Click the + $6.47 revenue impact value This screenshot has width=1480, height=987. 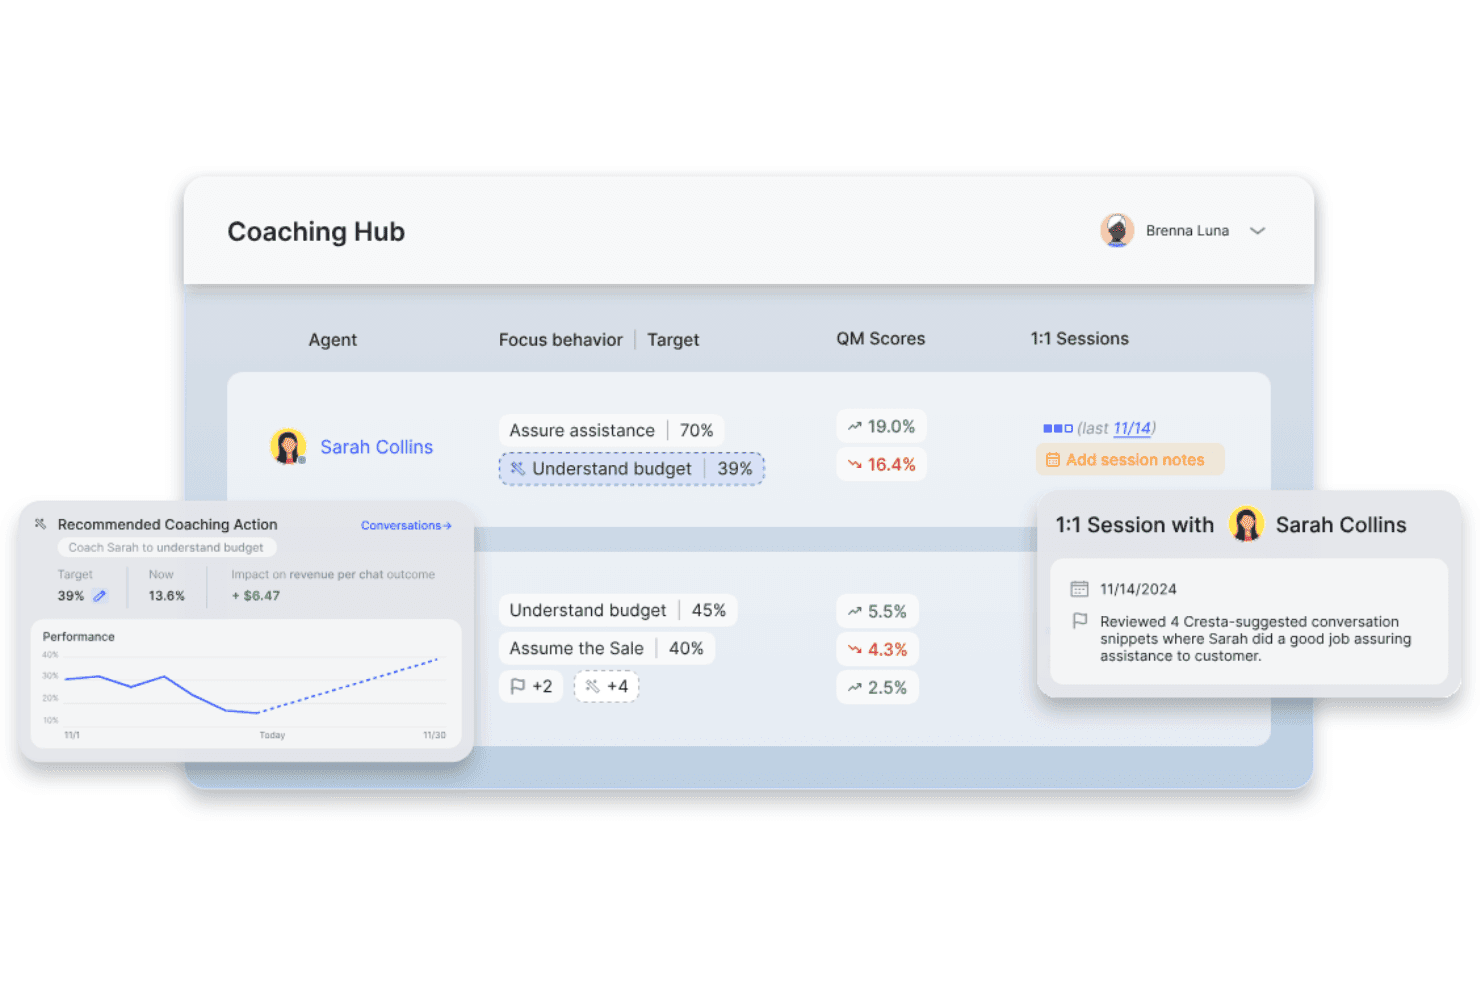click(x=256, y=596)
